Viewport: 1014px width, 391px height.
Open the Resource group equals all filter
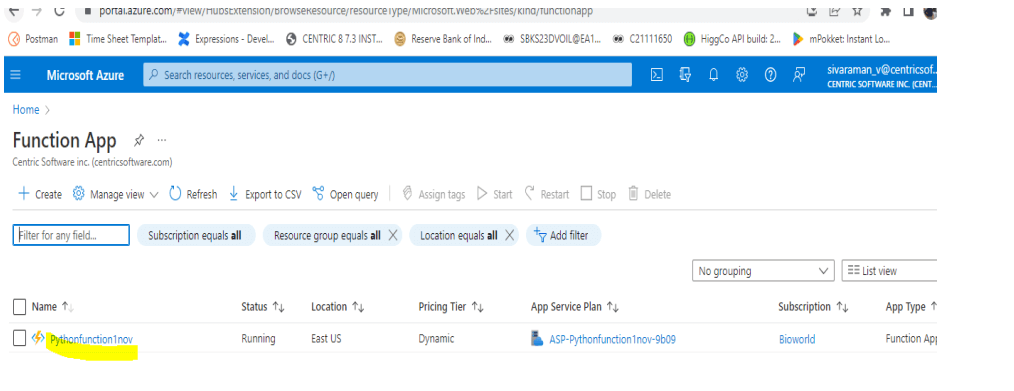327,236
